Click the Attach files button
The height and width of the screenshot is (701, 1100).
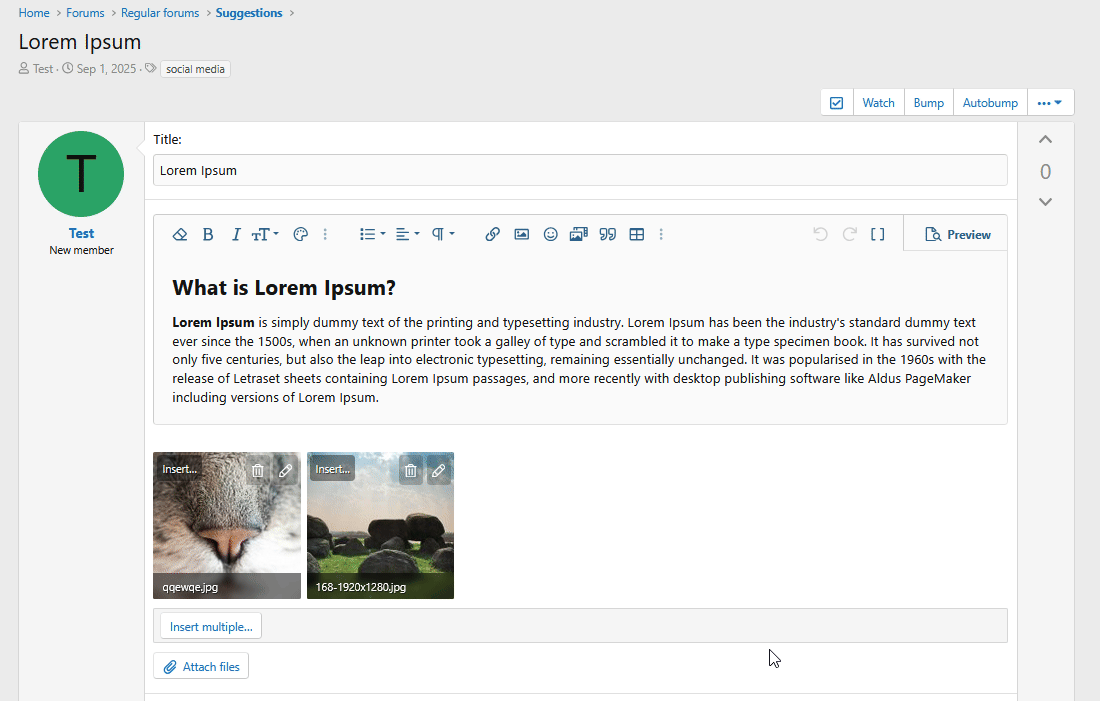[x=201, y=666]
